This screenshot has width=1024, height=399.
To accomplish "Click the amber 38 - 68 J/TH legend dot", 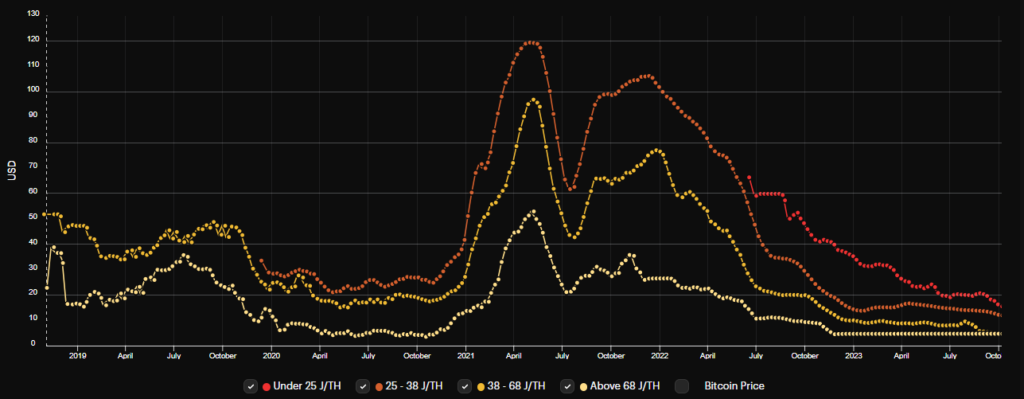I will coord(482,387).
